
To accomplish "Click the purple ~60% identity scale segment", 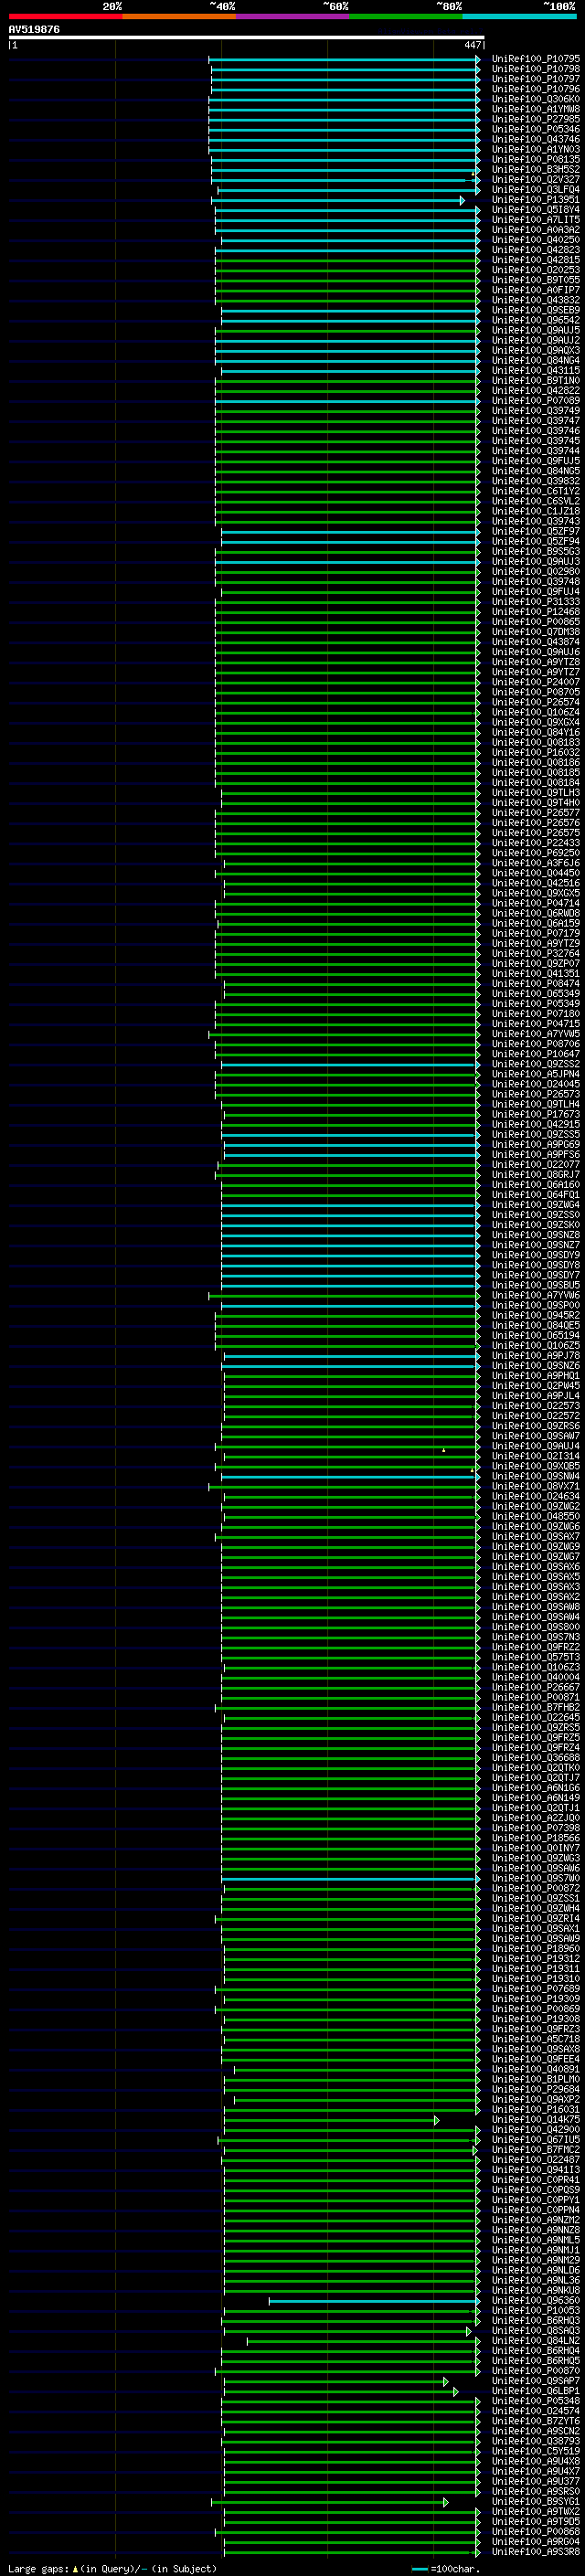I will pos(293,16).
